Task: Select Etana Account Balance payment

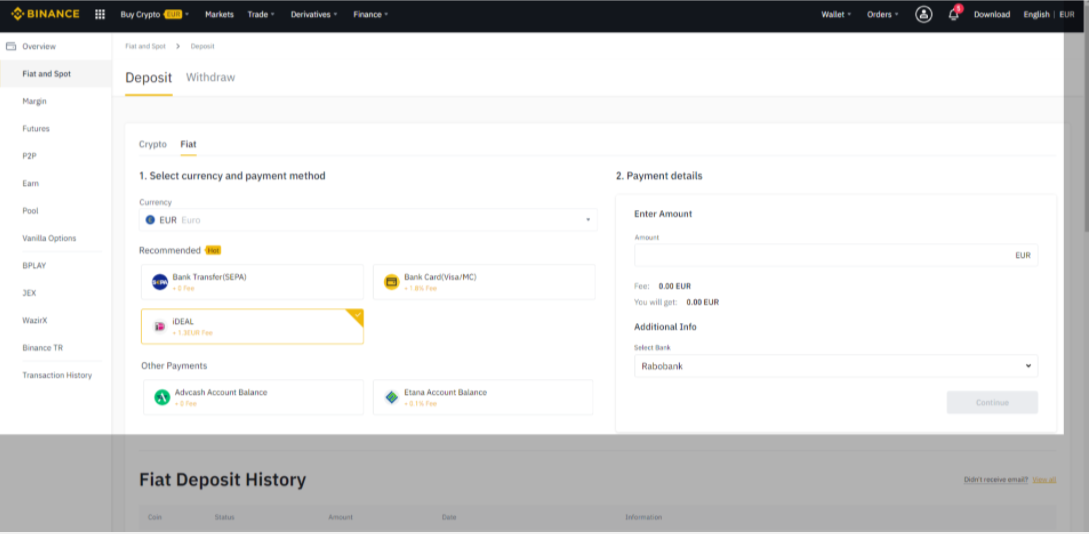Action: coord(483,397)
